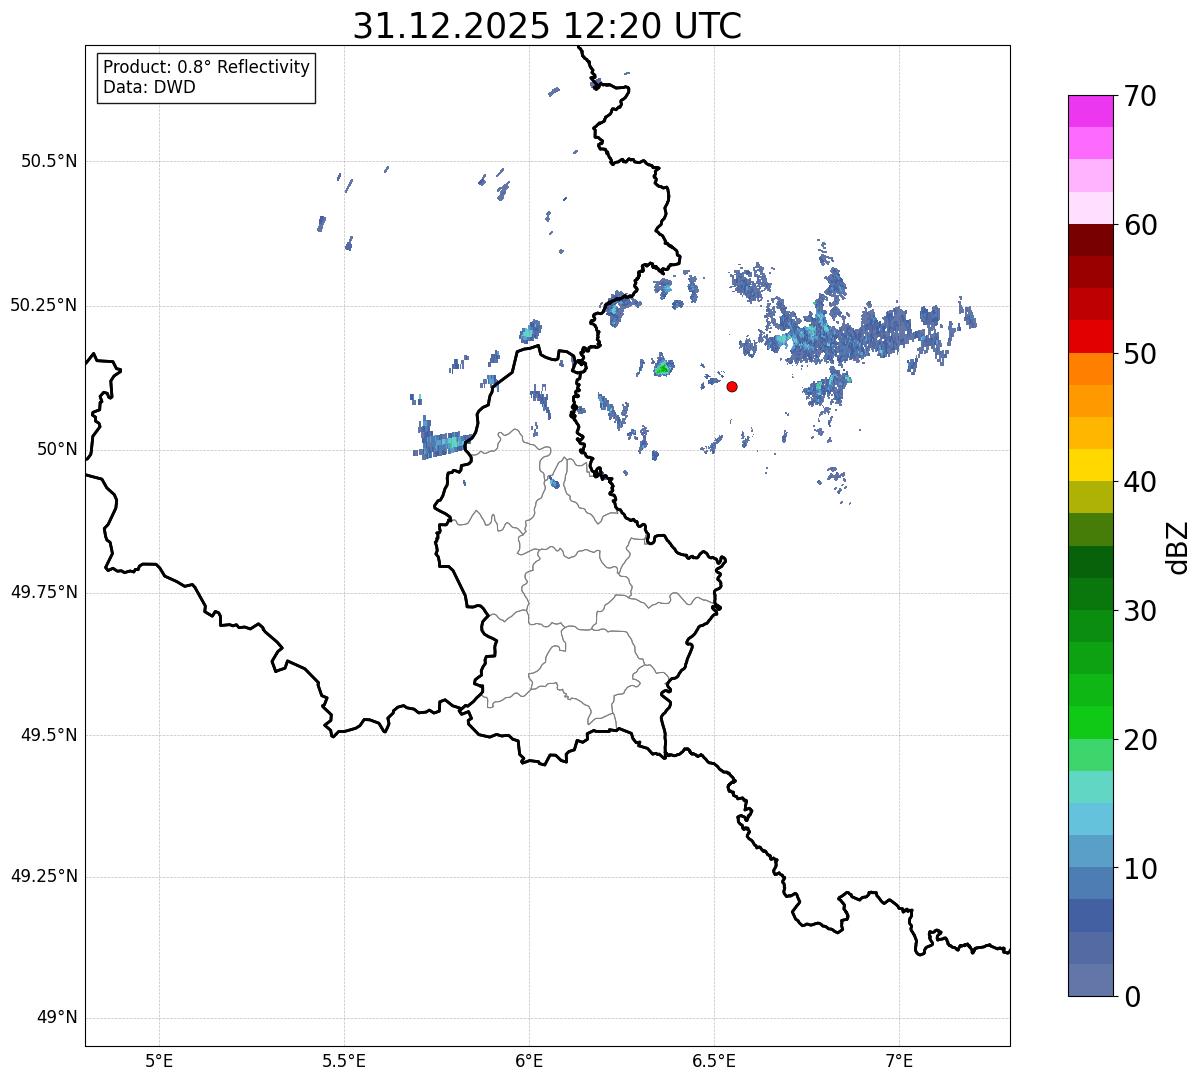
Task: Click the dark maroon colorbar swatch near 60
Action: click(x=1091, y=240)
